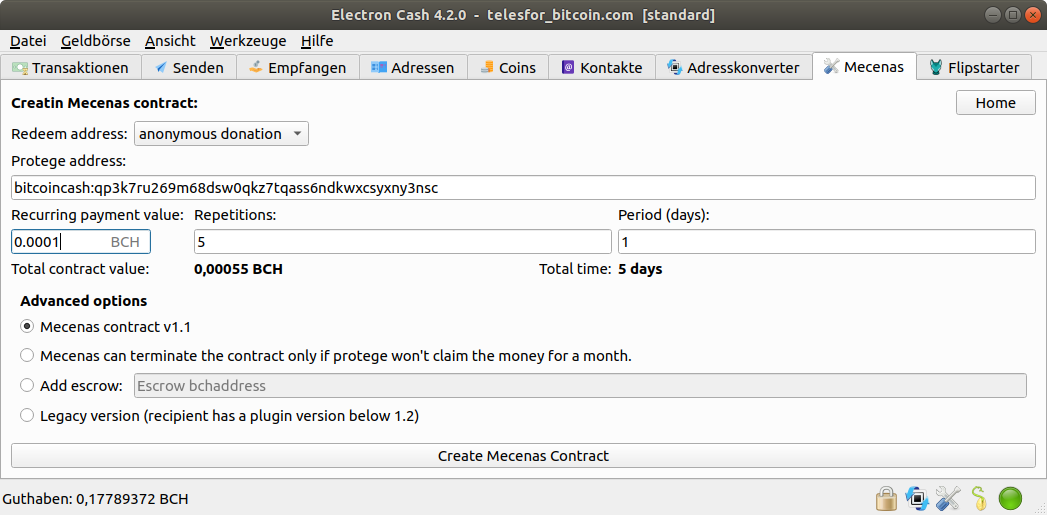
Task: Minimize the Electron Cash window
Action: pos(994,14)
